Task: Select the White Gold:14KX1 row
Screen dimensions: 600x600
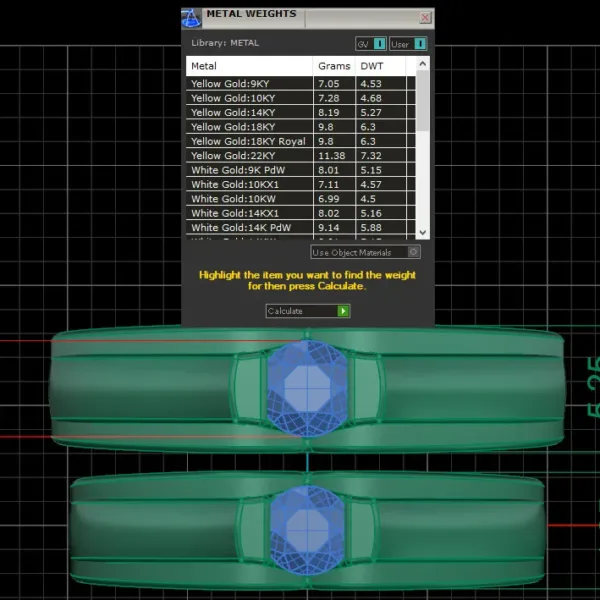Action: (300, 213)
